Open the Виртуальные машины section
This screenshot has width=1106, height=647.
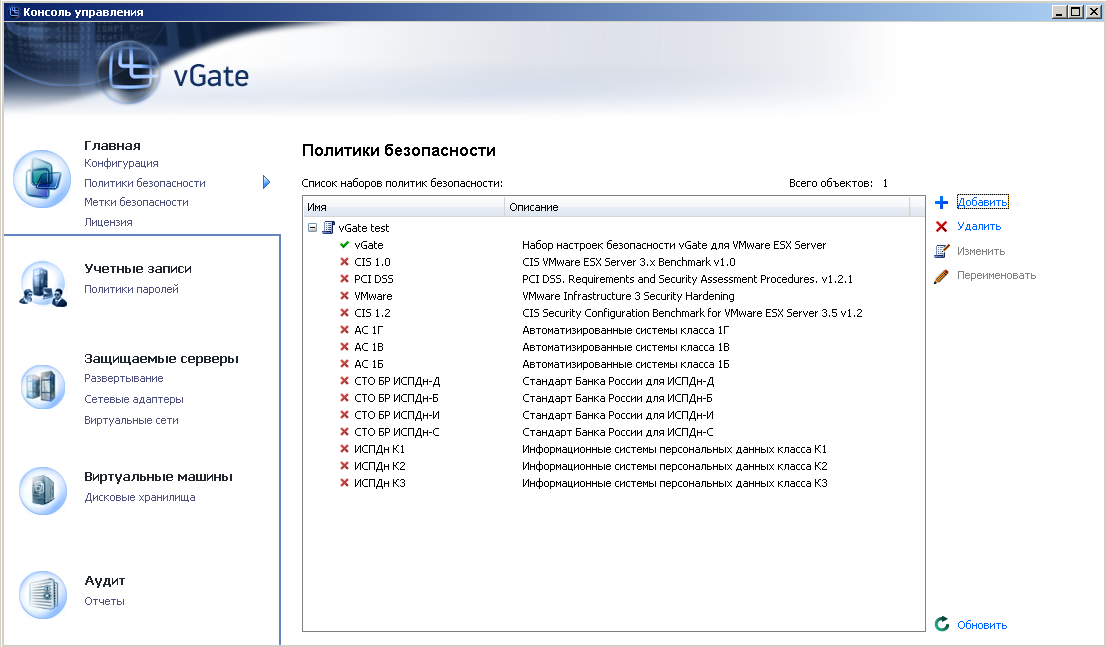158,476
